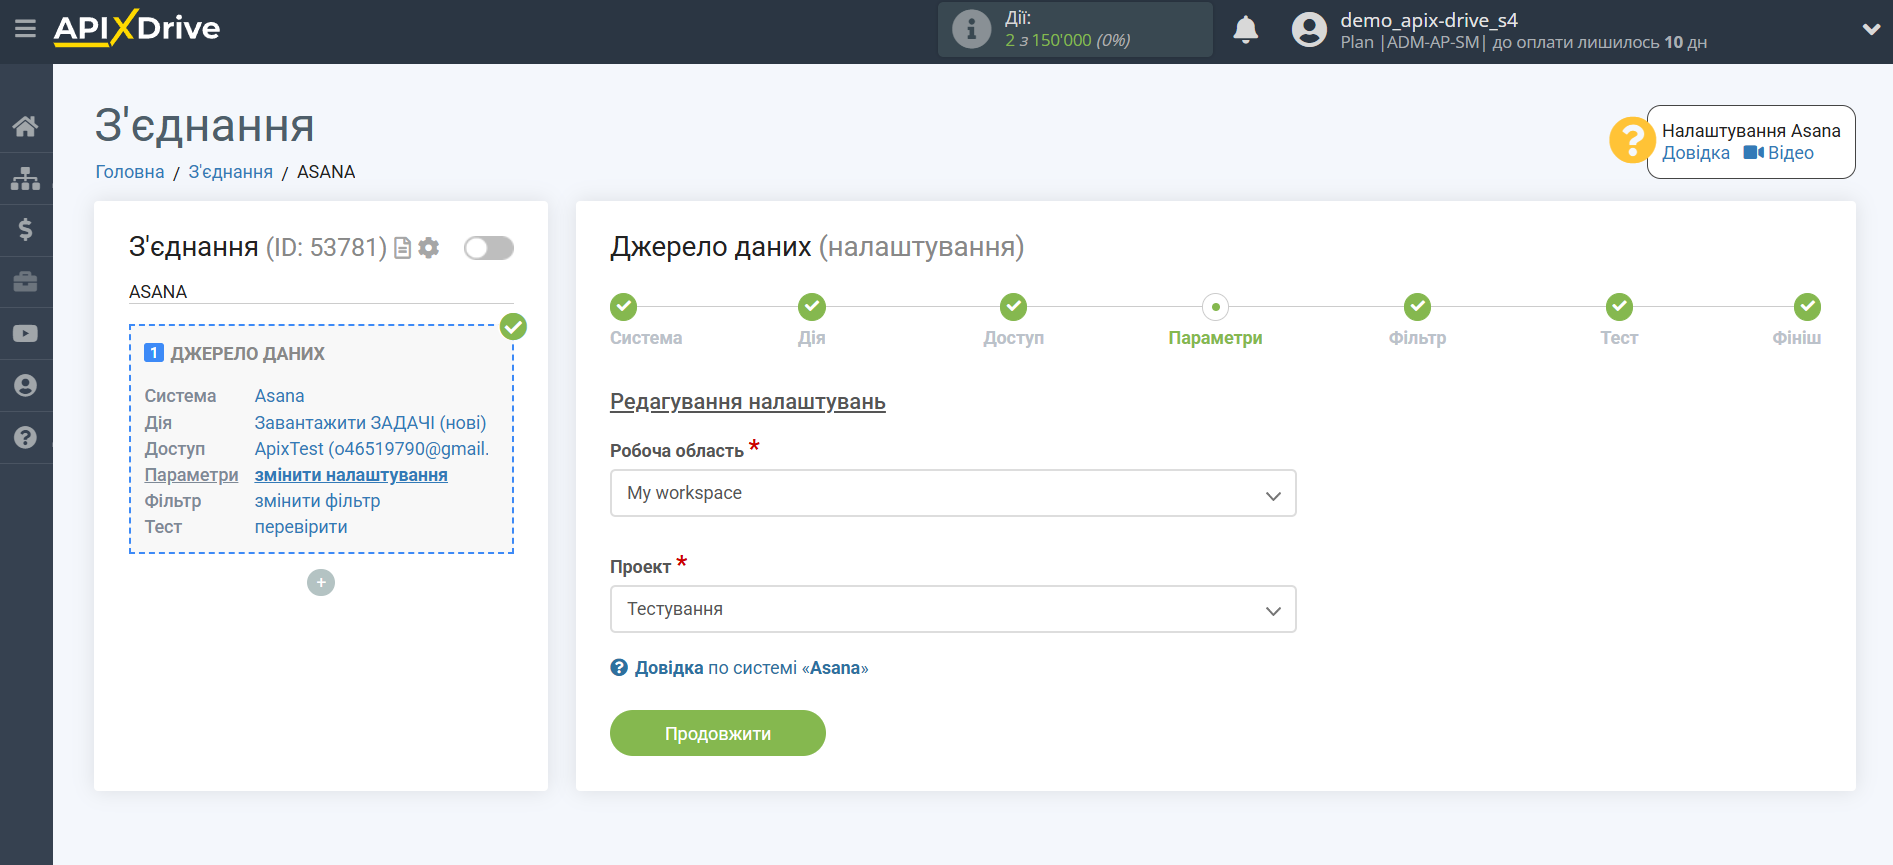Click the copy connection document icon
This screenshot has height=865, width=1893.
pyautogui.click(x=403, y=248)
